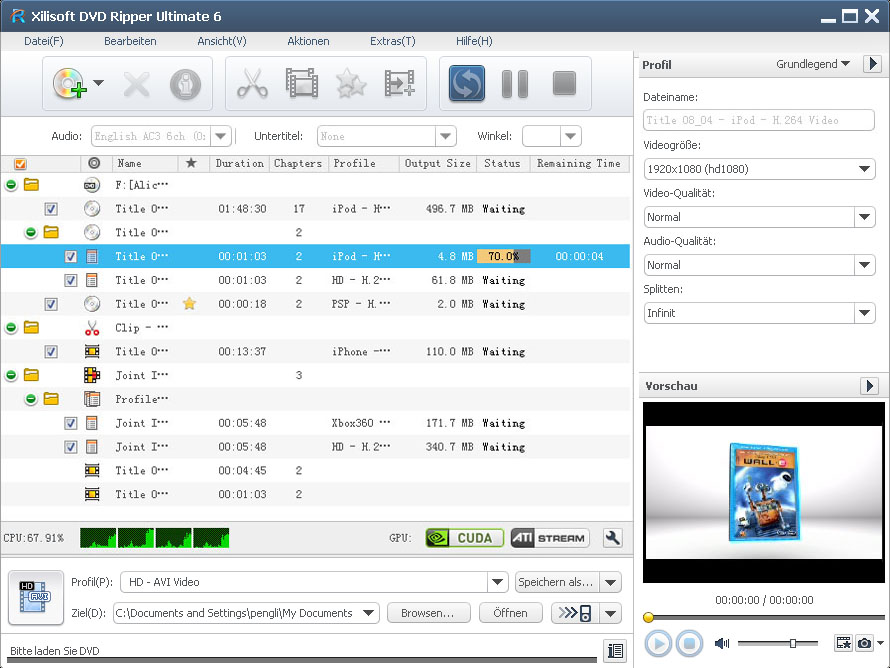Click the Speichern als... button
Viewport: 890px width, 668px height.
(556, 582)
